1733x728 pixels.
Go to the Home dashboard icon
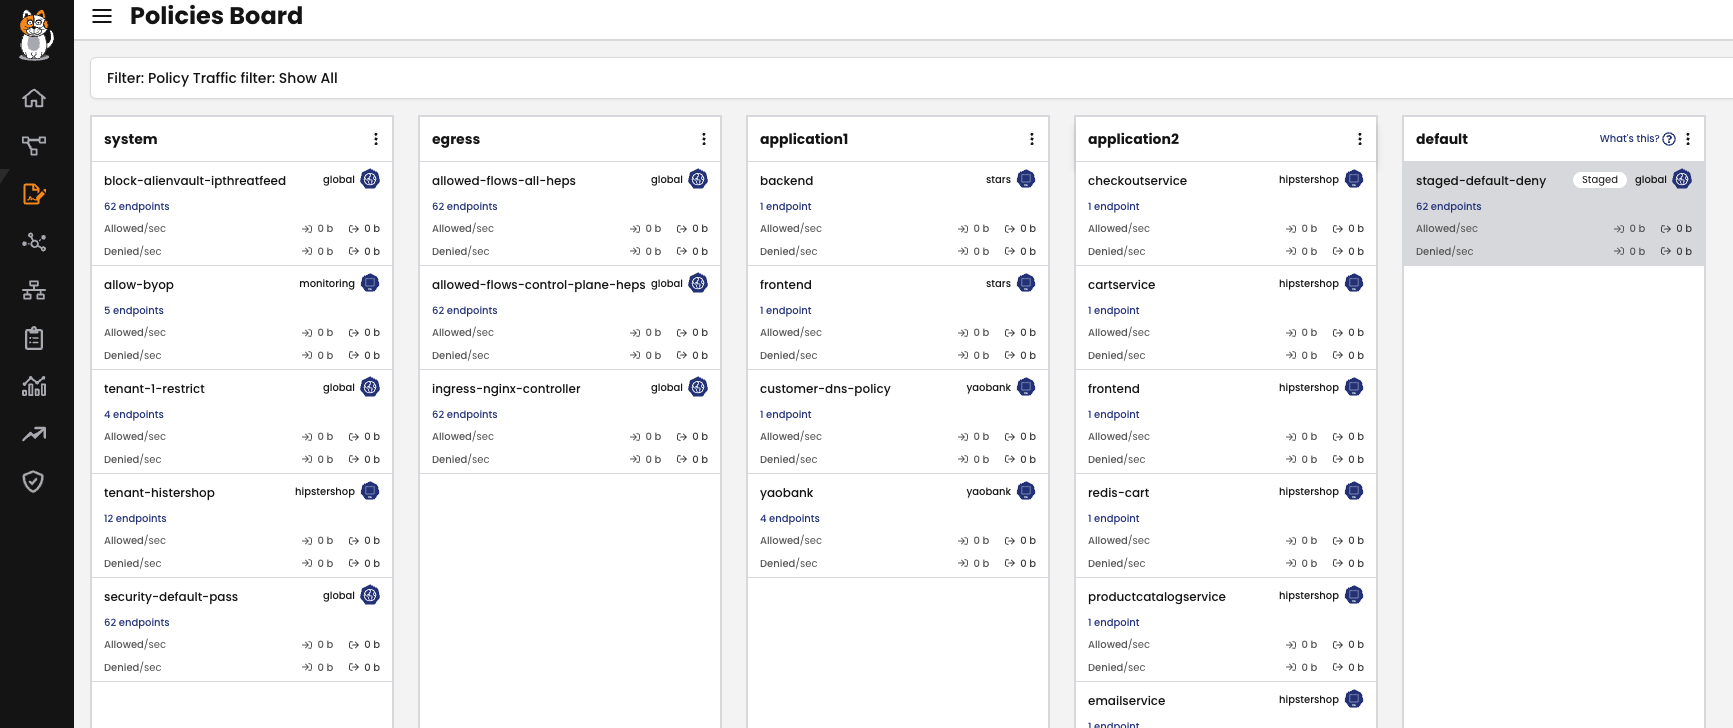pyautogui.click(x=34, y=98)
